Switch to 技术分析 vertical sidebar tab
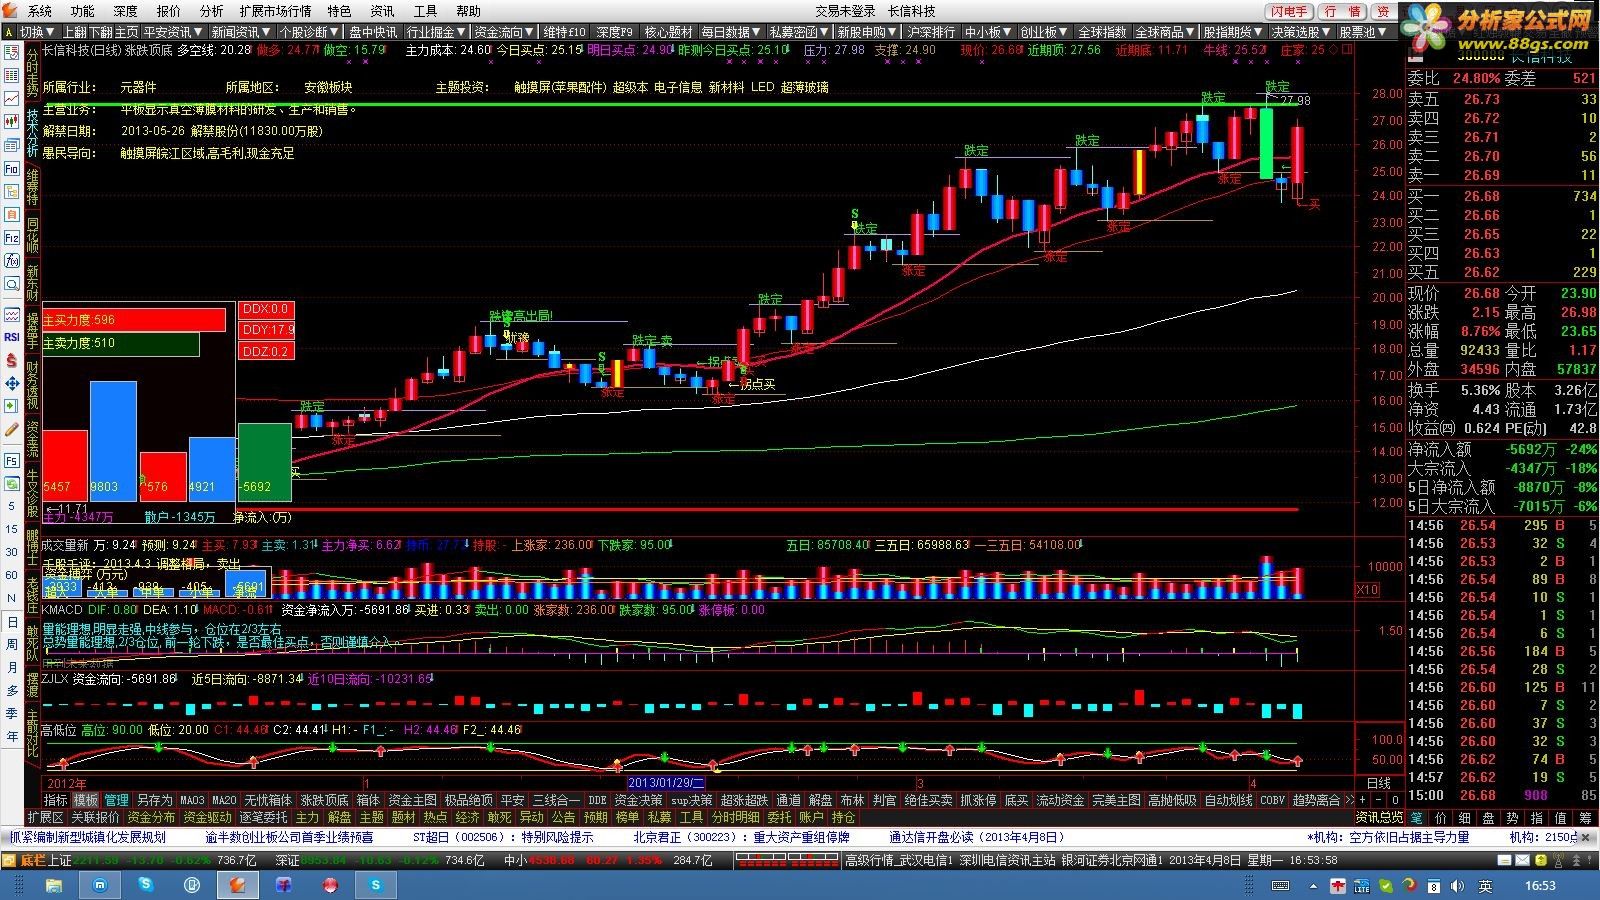1600x900 pixels. (x=32, y=131)
